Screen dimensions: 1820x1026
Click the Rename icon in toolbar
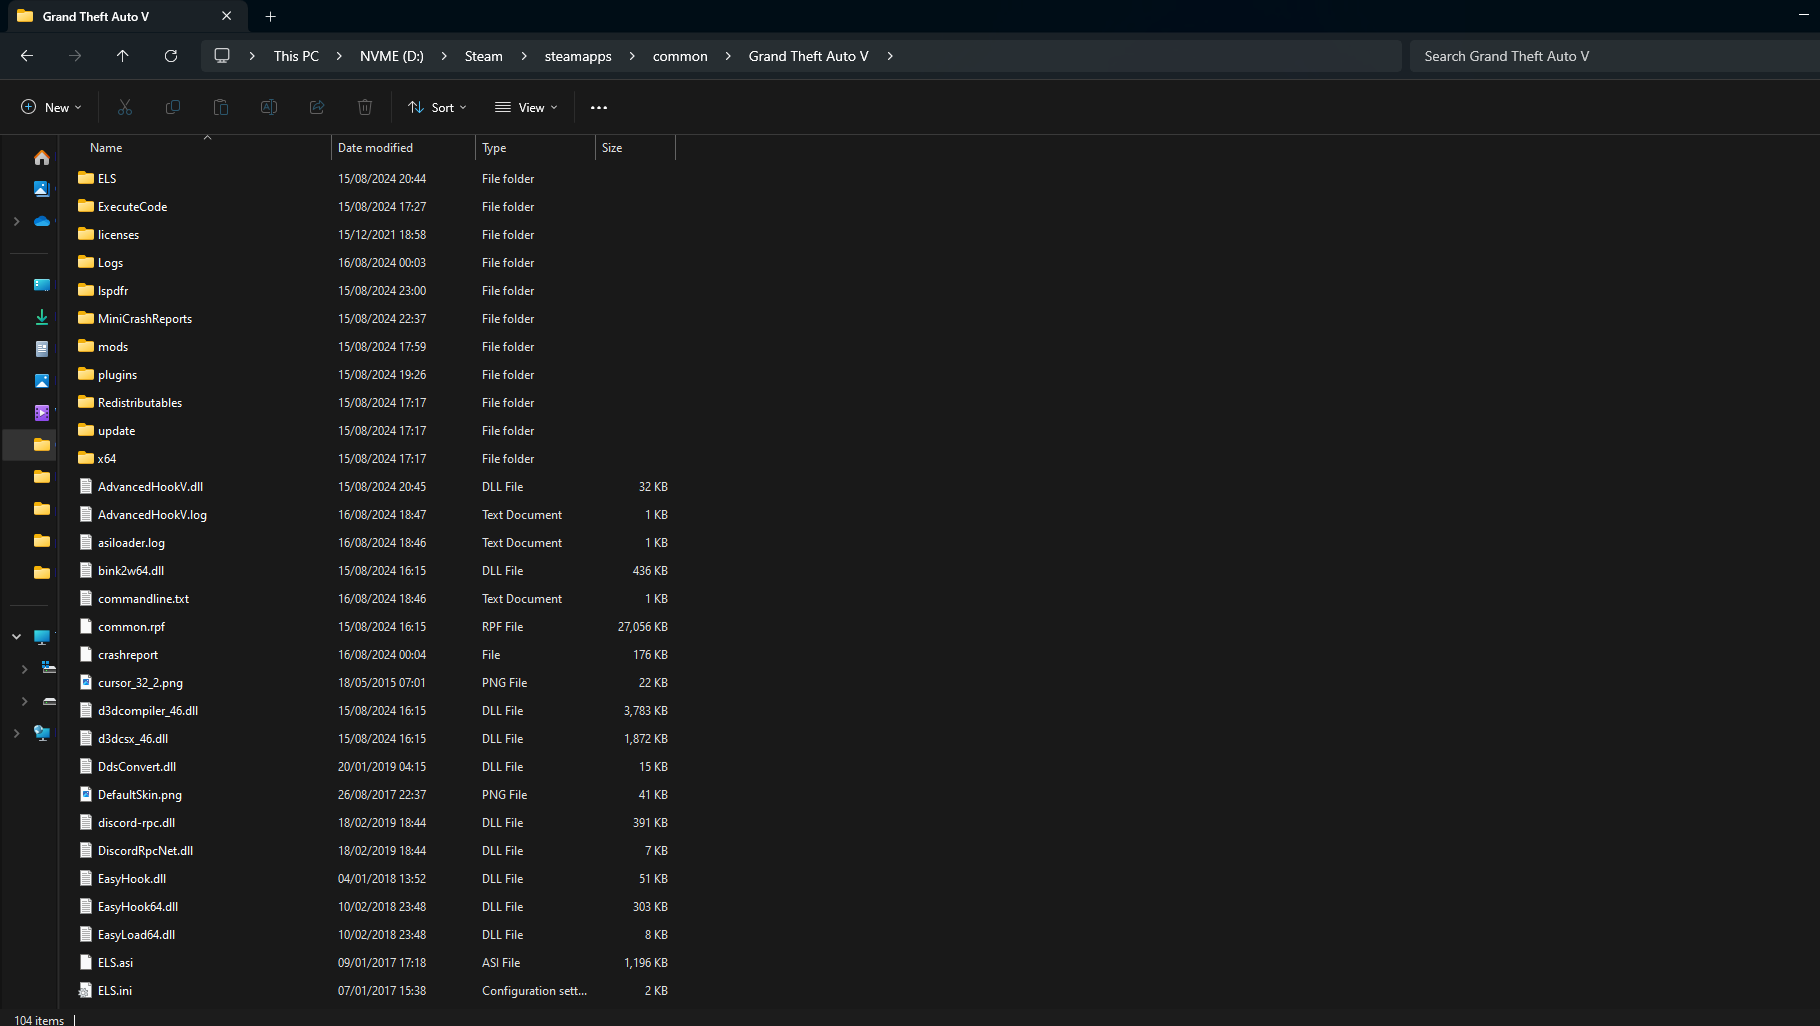pyautogui.click(x=269, y=107)
